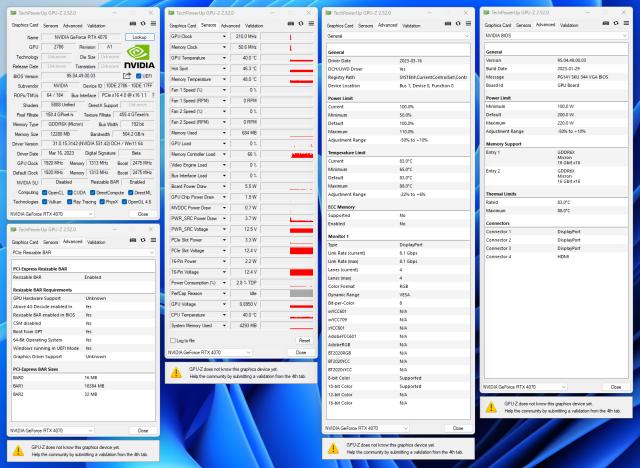Image resolution: width=640 pixels, height=468 pixels.
Task: Click warning icon below the NVIDIA BIOS window
Action: click(x=491, y=407)
